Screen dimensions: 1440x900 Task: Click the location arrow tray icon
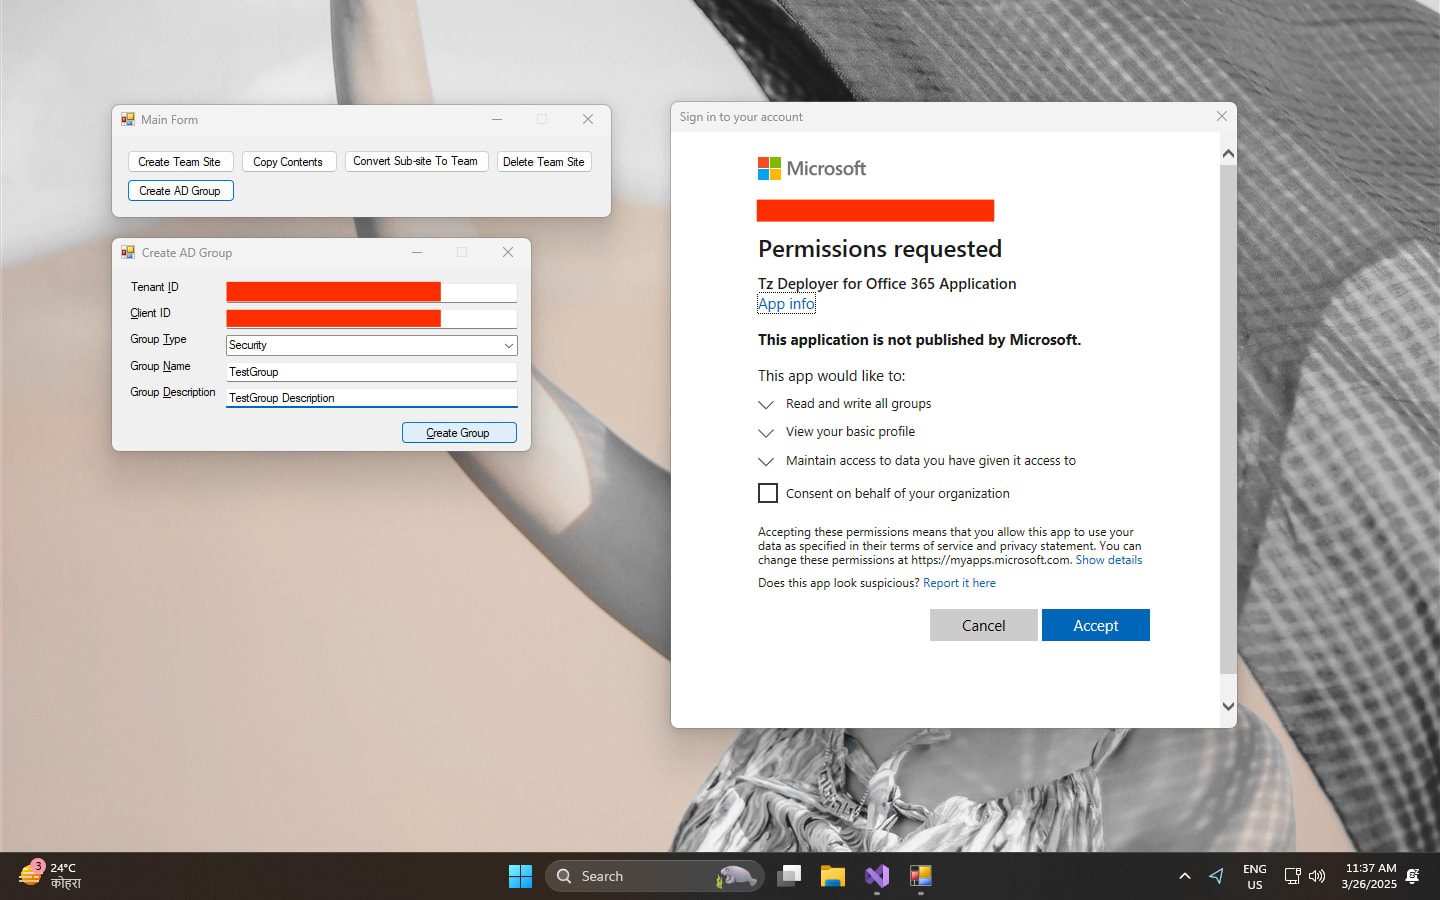[1216, 876]
